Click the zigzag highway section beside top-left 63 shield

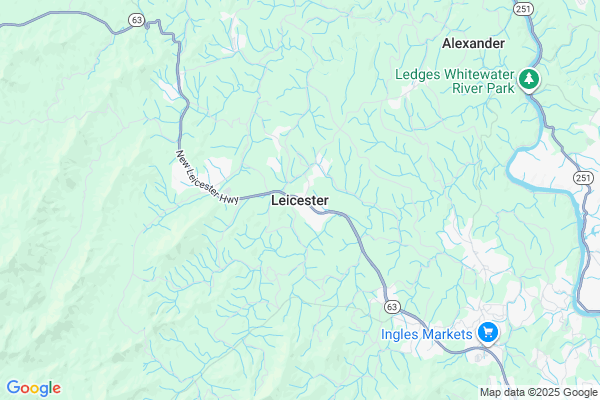tap(161, 28)
